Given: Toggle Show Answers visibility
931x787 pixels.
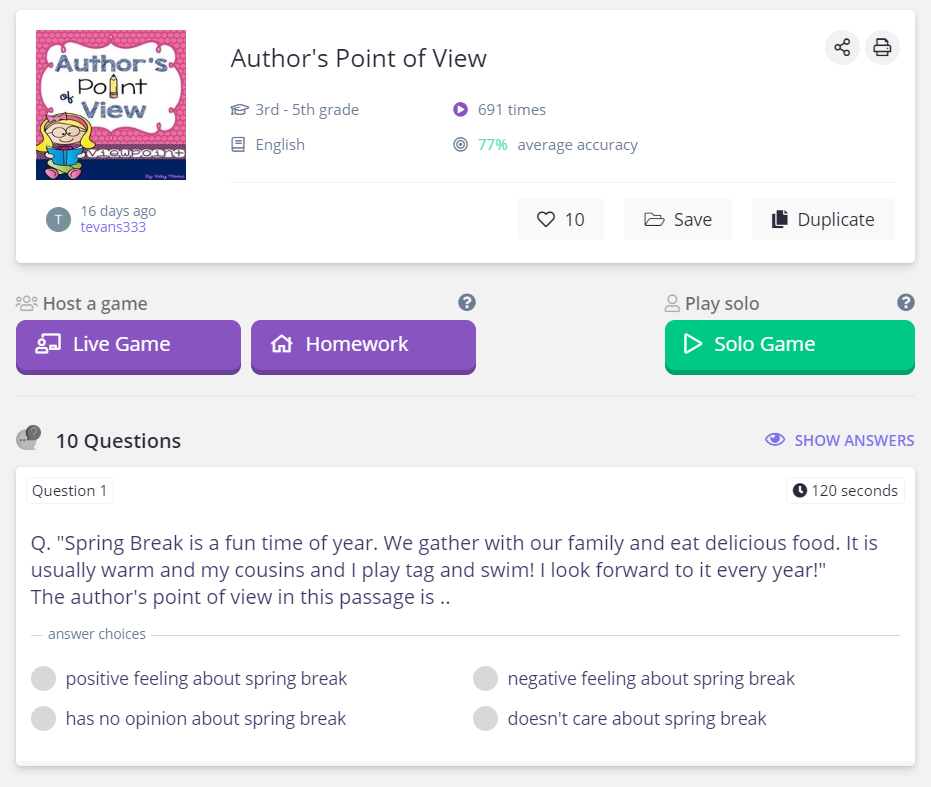Looking at the screenshot, I should click(840, 440).
